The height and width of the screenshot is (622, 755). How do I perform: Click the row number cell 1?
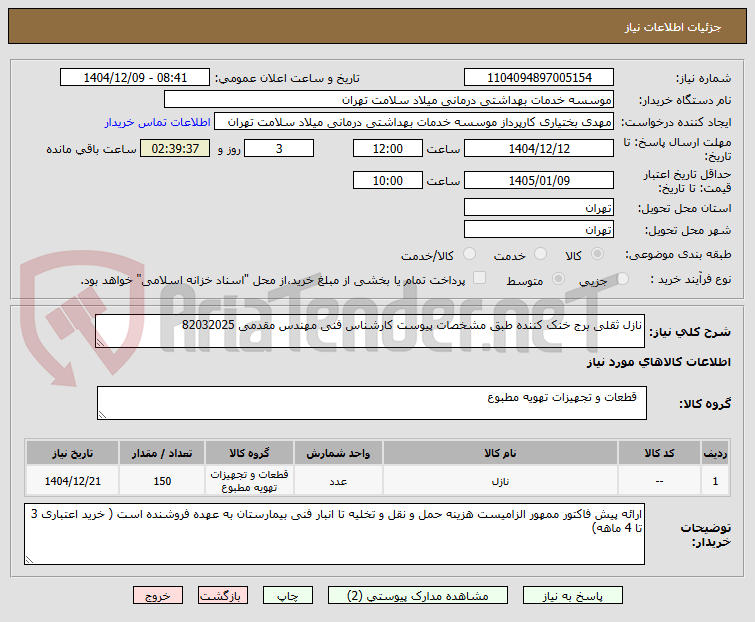tap(715, 481)
